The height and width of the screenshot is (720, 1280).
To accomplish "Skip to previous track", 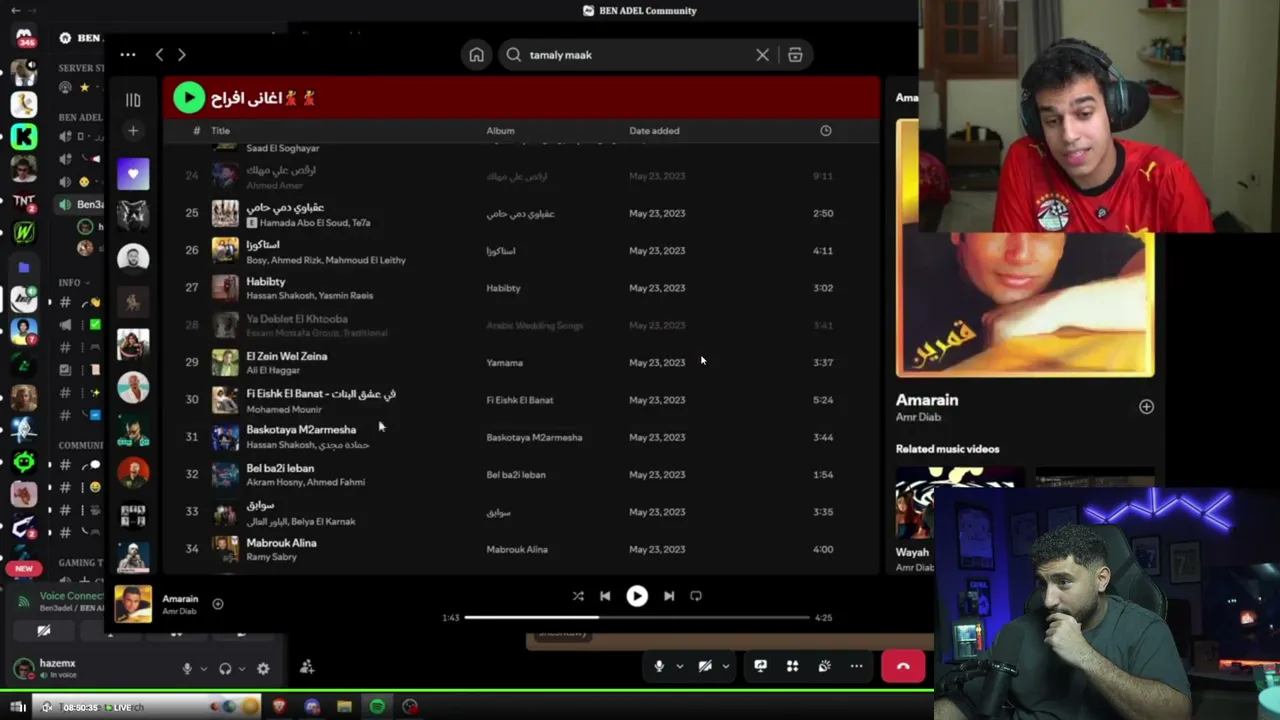I will (x=605, y=596).
